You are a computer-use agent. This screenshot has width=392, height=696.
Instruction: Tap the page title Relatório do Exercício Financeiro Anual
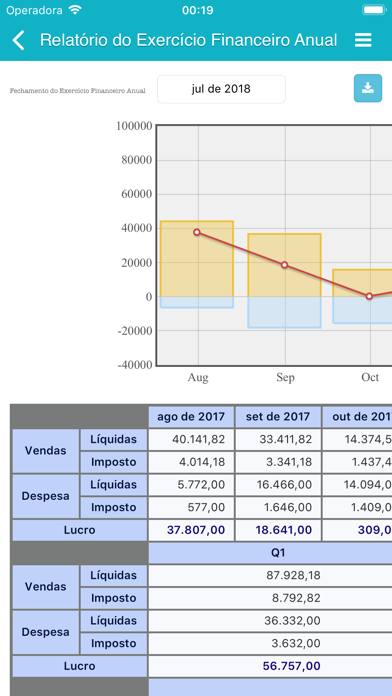coord(189,40)
